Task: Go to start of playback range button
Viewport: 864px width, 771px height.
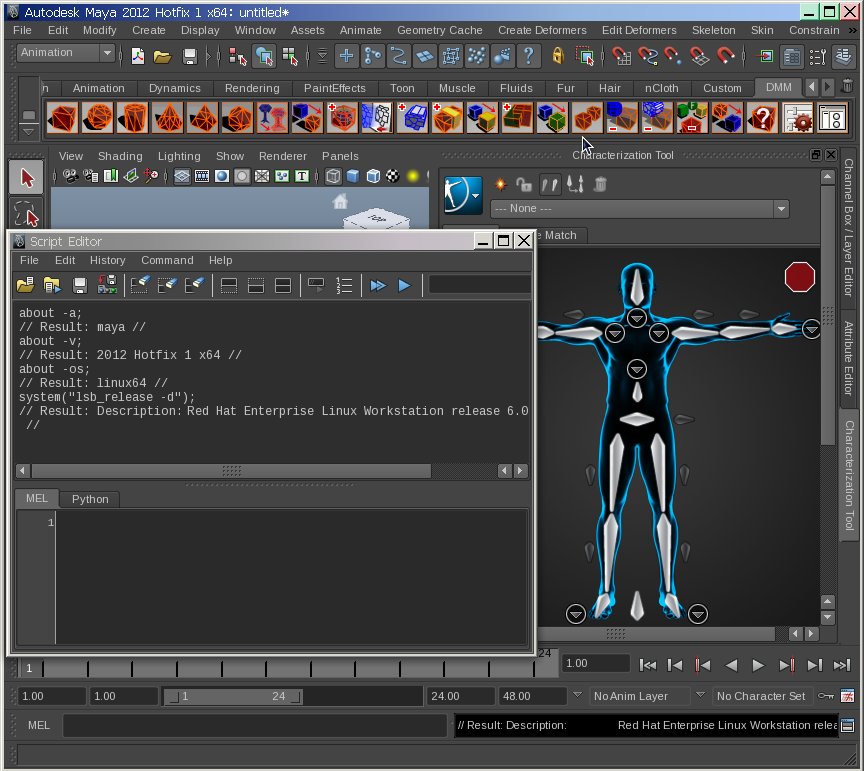Action: click(x=647, y=665)
